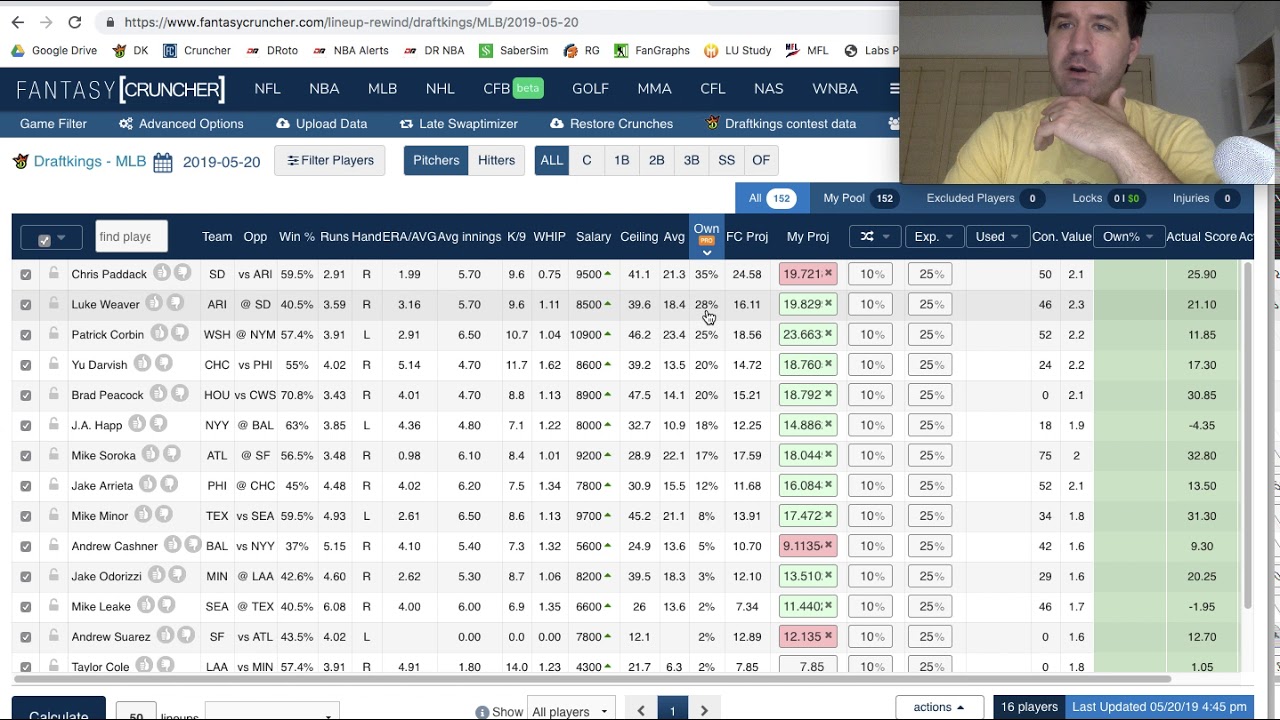Filter position by SS

coord(727,160)
